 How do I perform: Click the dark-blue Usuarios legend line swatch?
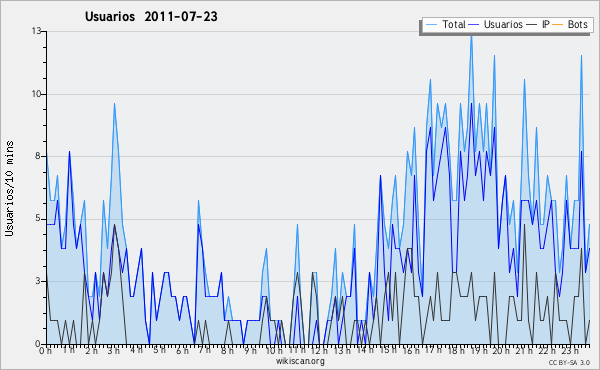coord(474,25)
